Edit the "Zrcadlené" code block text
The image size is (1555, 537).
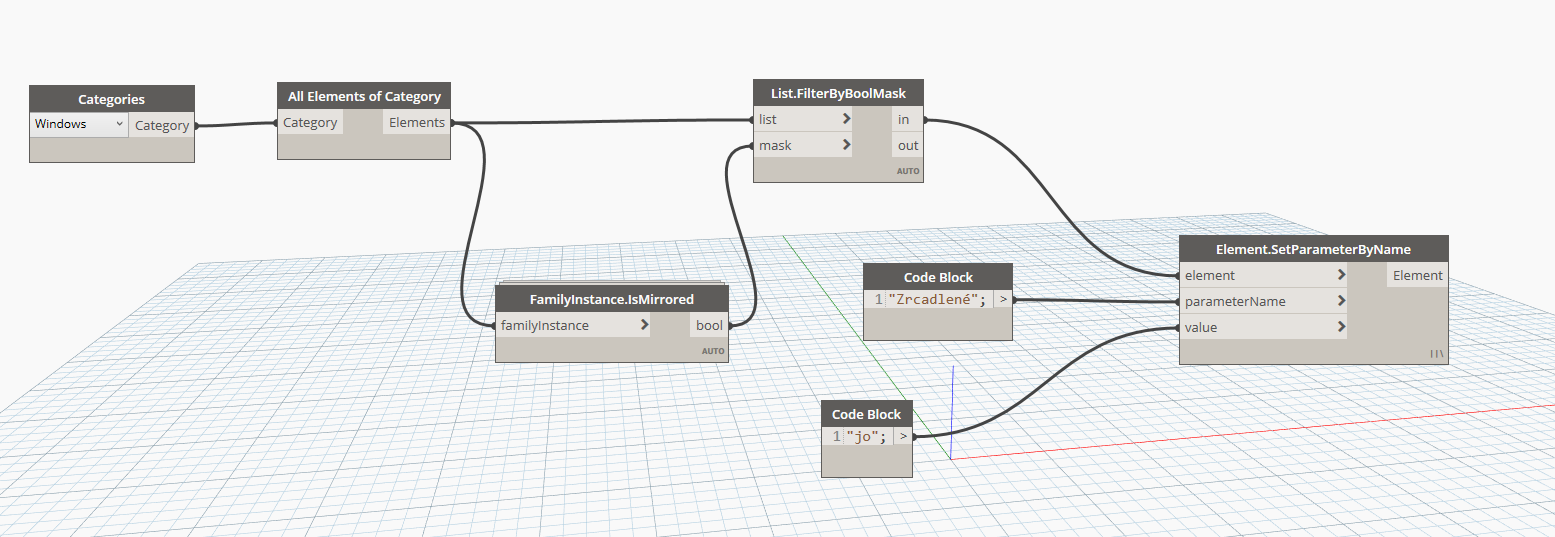pyautogui.click(x=936, y=299)
